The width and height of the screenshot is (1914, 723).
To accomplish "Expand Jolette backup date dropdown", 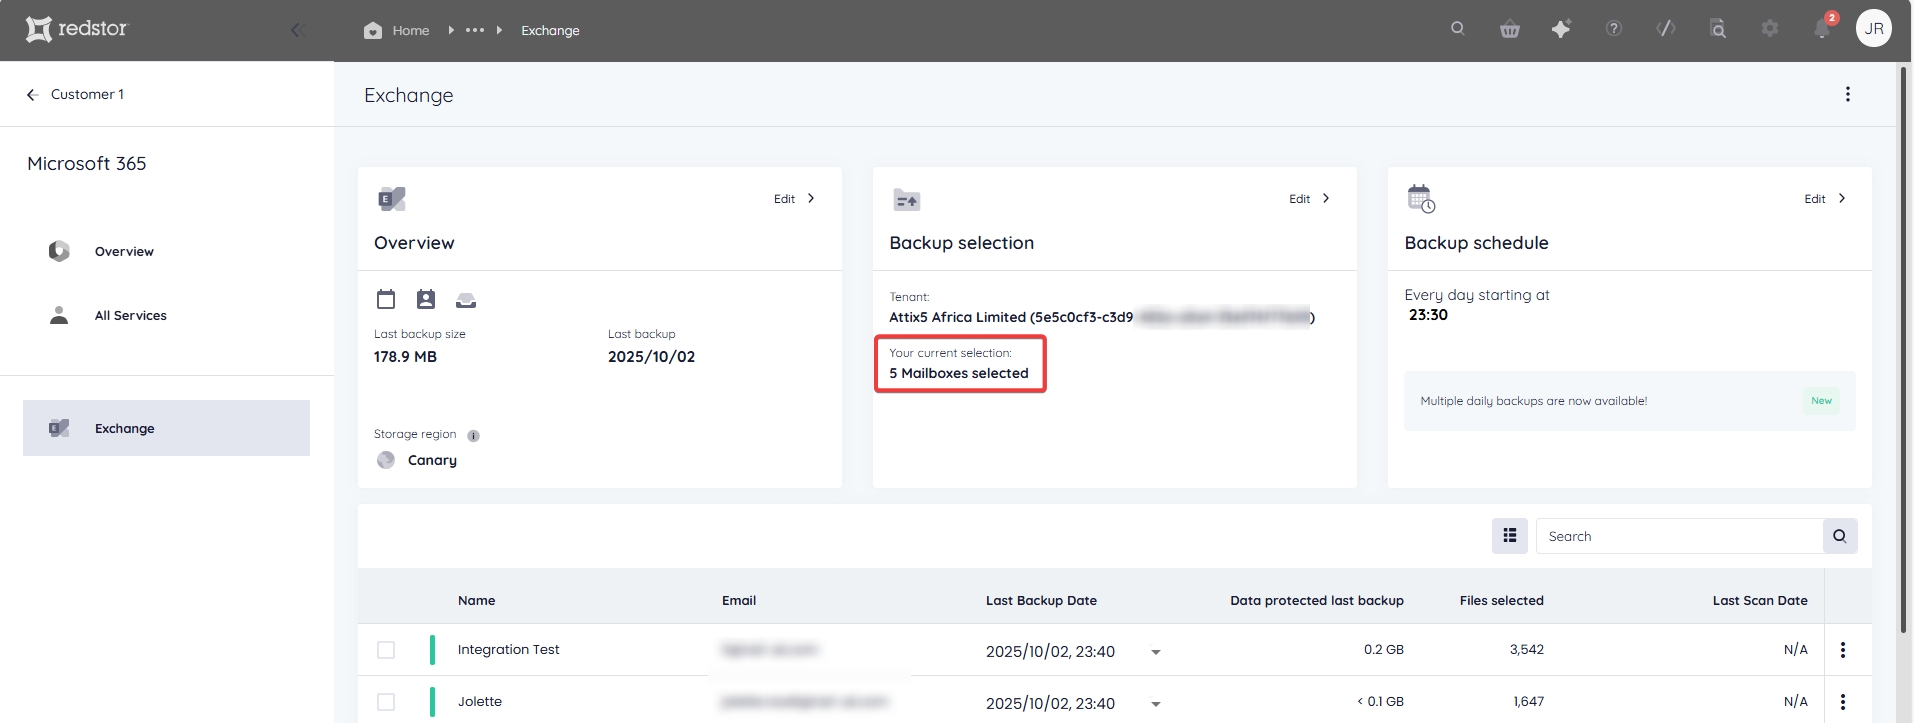I will tap(1156, 704).
